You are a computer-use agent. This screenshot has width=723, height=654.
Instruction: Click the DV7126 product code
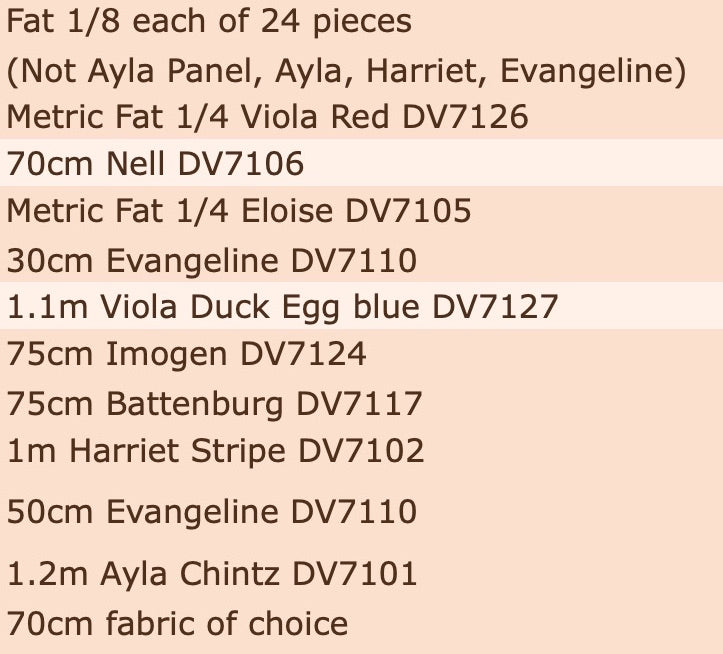click(465, 116)
